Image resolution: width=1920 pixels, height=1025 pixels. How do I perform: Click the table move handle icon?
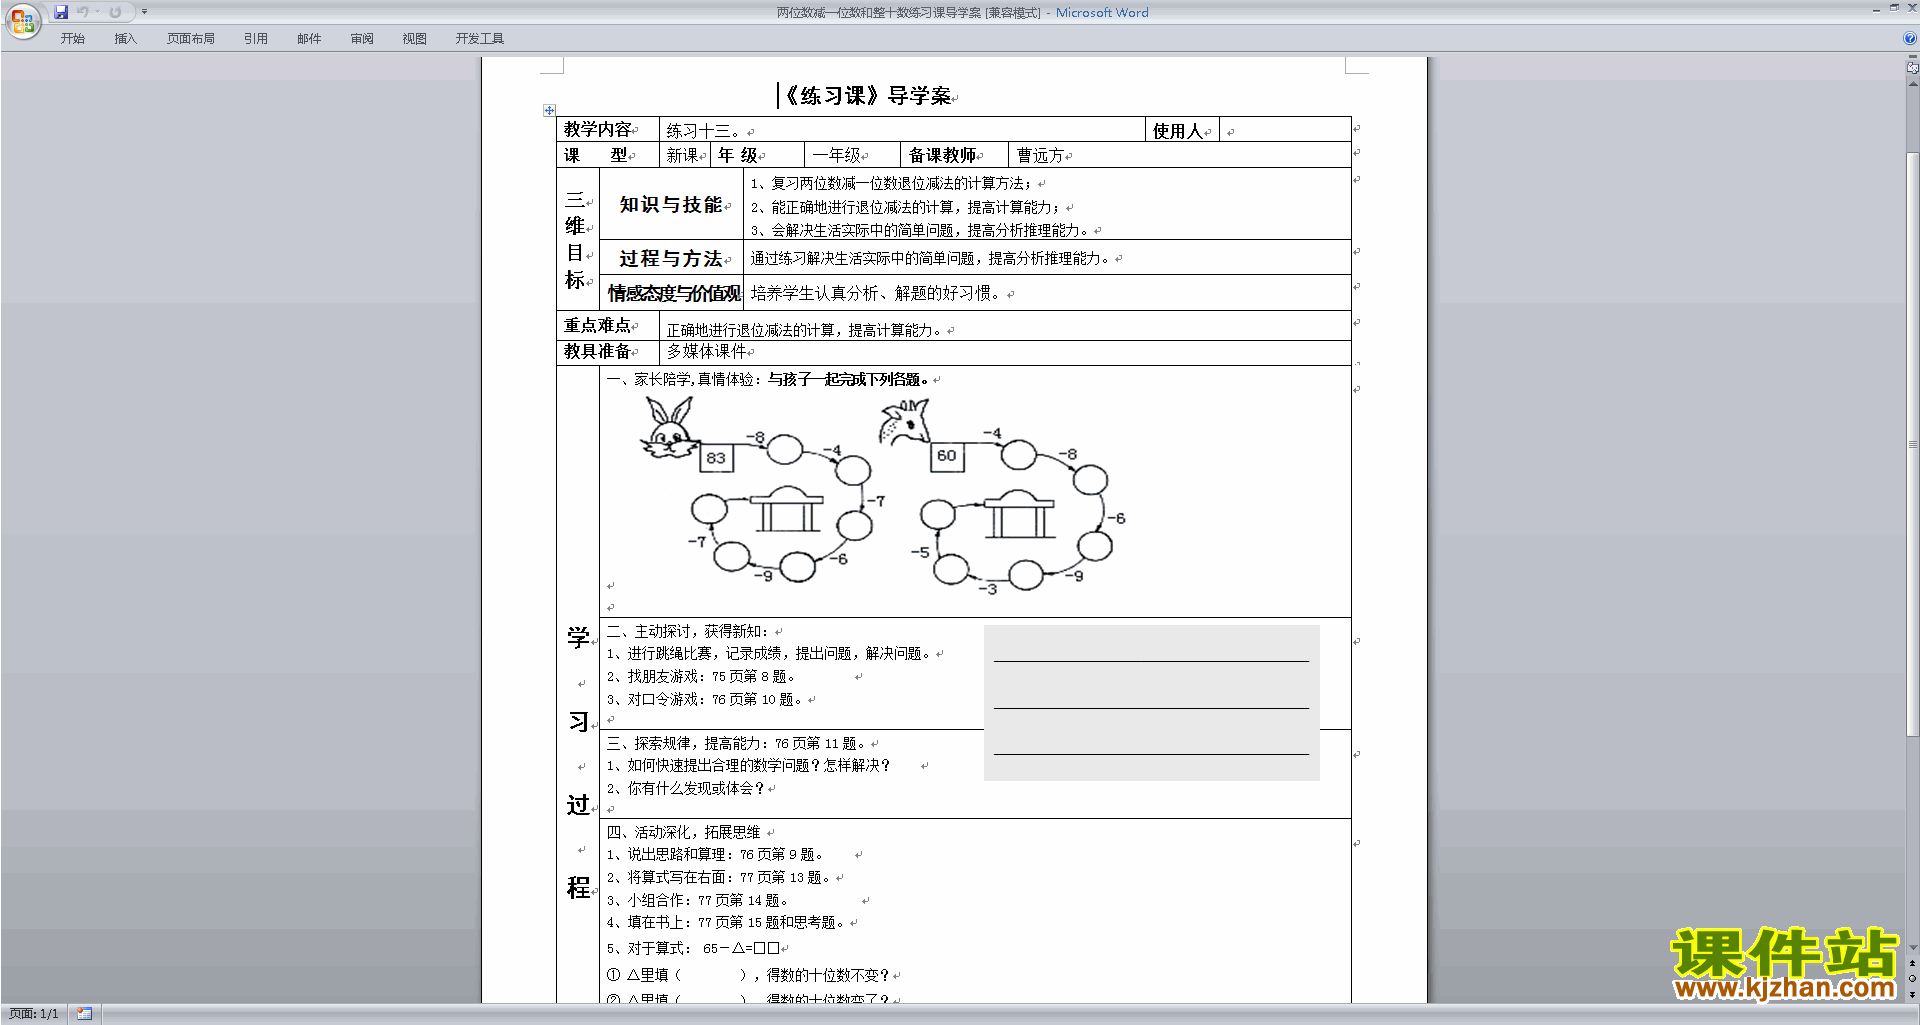(549, 110)
